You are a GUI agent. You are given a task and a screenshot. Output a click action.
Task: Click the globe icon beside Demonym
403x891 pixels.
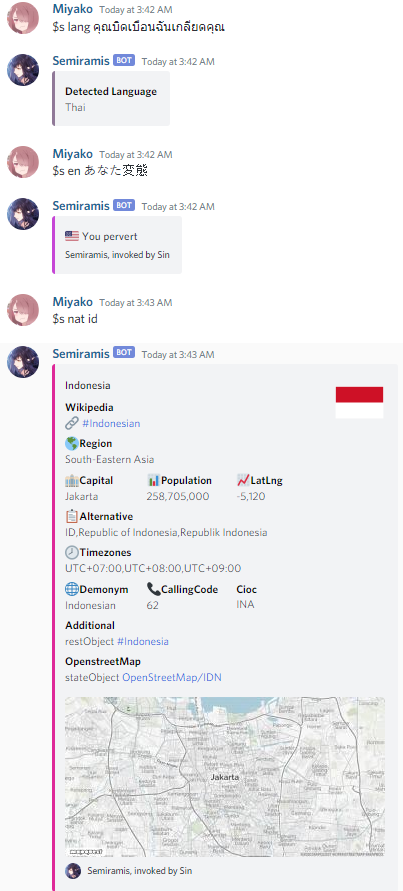[72, 589]
